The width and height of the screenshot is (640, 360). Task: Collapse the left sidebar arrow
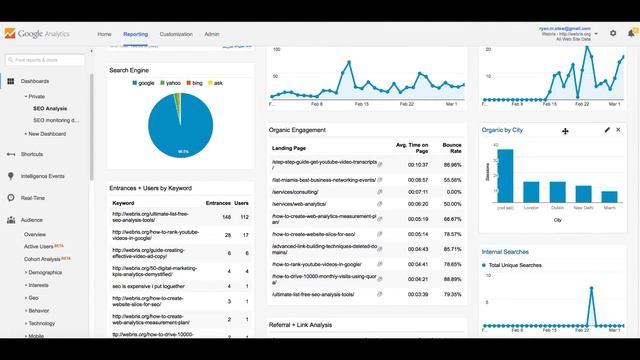(91, 51)
